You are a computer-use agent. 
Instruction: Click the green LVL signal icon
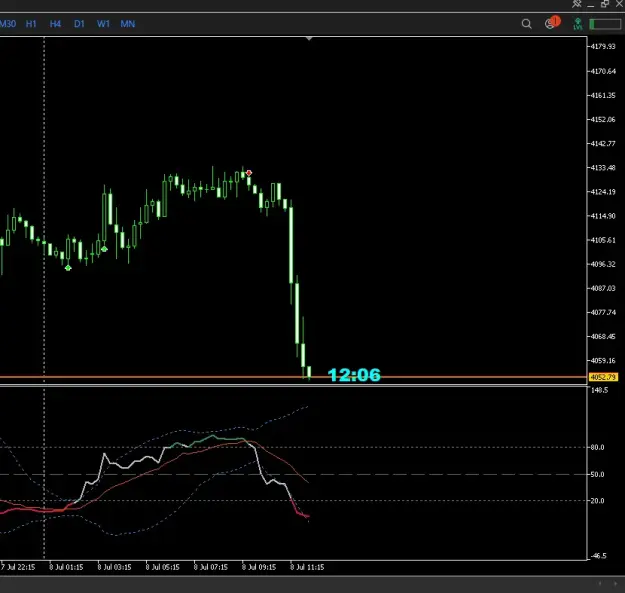tap(577, 24)
